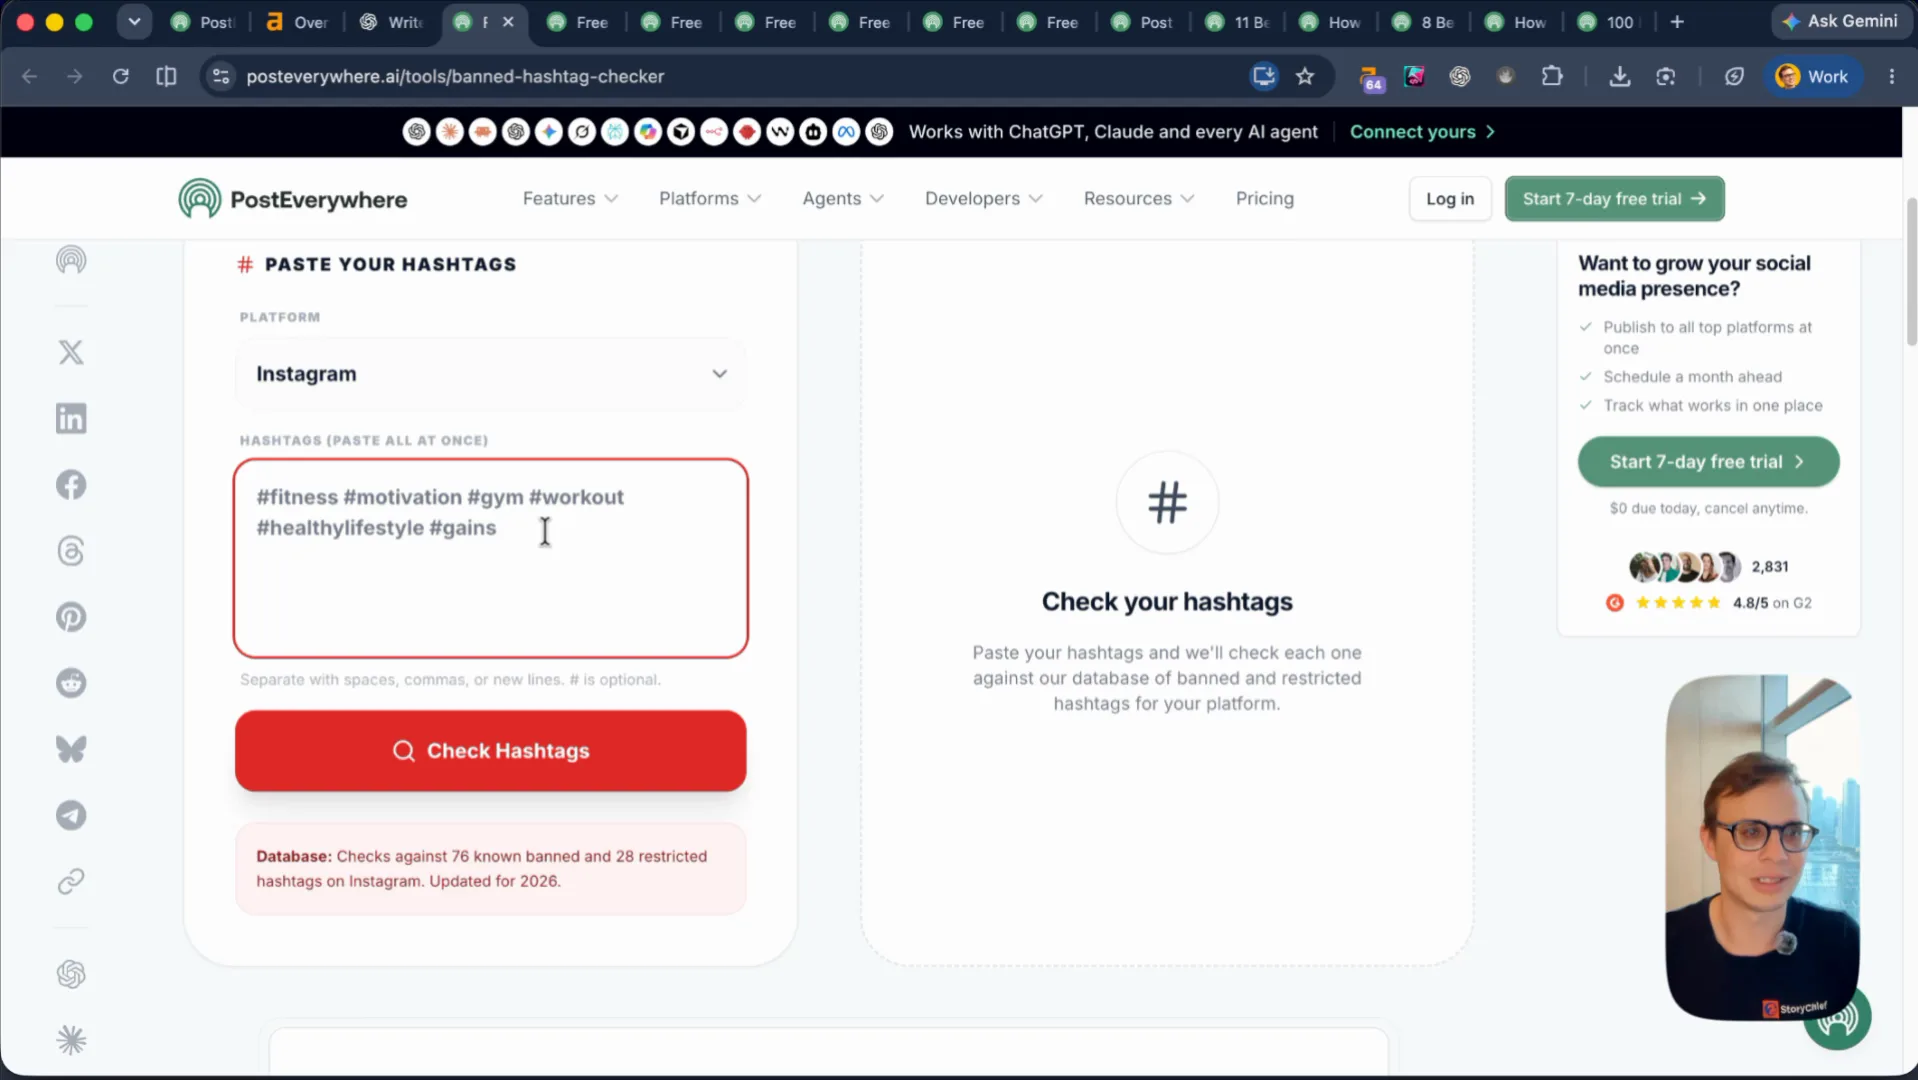Viewport: 1918px width, 1080px height.
Task: Switch to the 11 Be tab
Action: click(1237, 22)
